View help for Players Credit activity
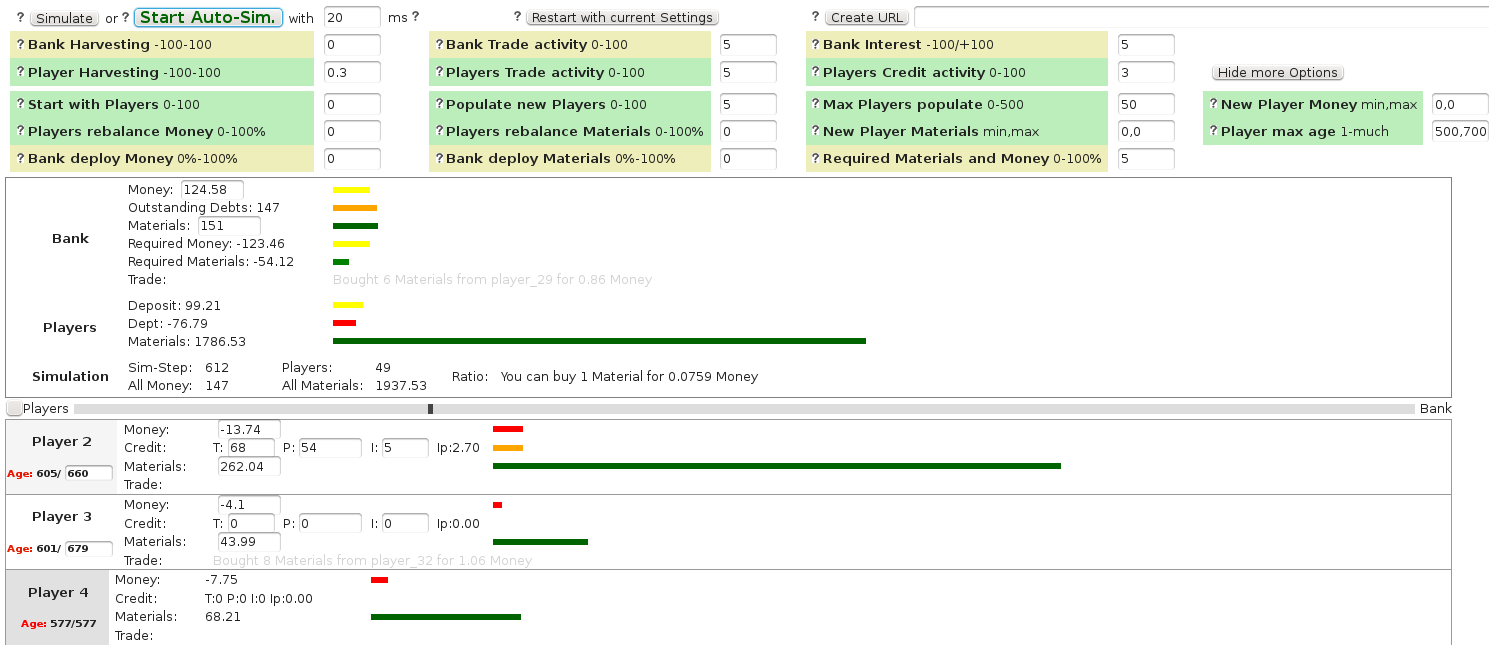This screenshot has width=1489, height=645. pos(816,72)
